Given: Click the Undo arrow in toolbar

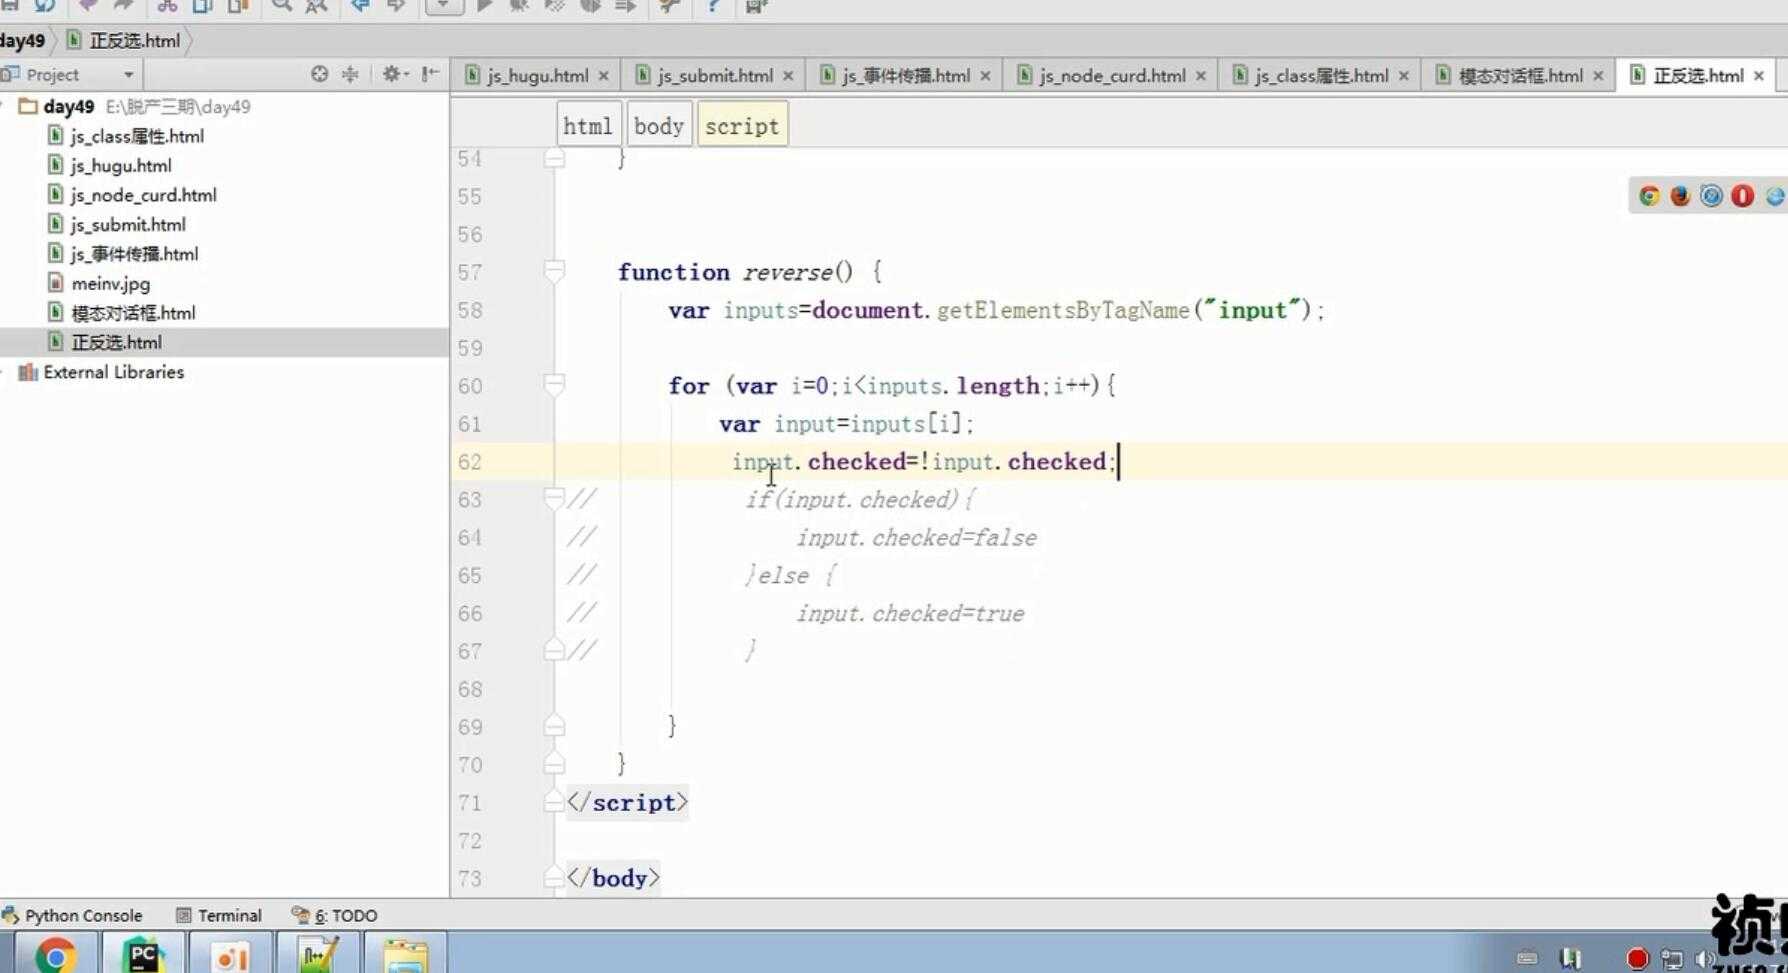Looking at the screenshot, I should 88,6.
